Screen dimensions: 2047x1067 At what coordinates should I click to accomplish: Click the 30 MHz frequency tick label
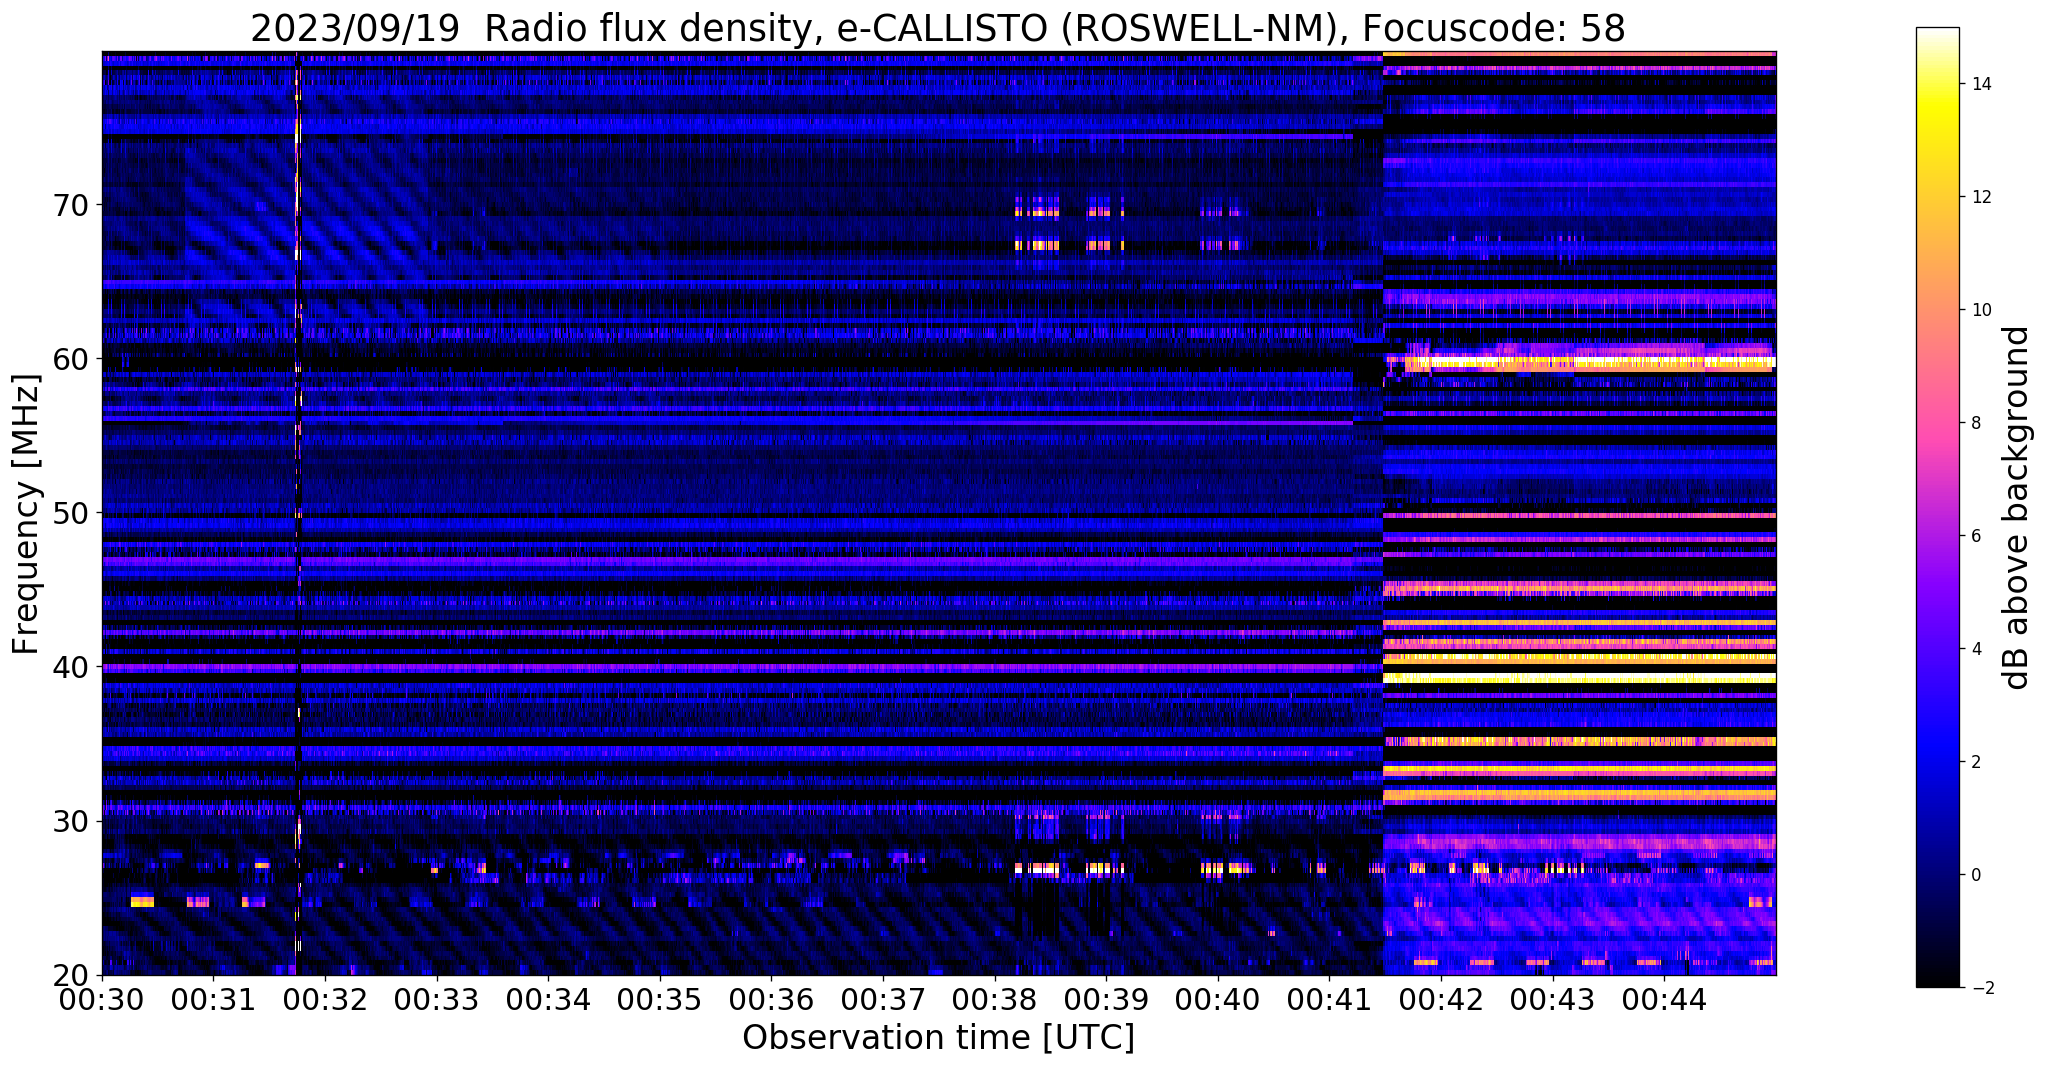tap(71, 821)
